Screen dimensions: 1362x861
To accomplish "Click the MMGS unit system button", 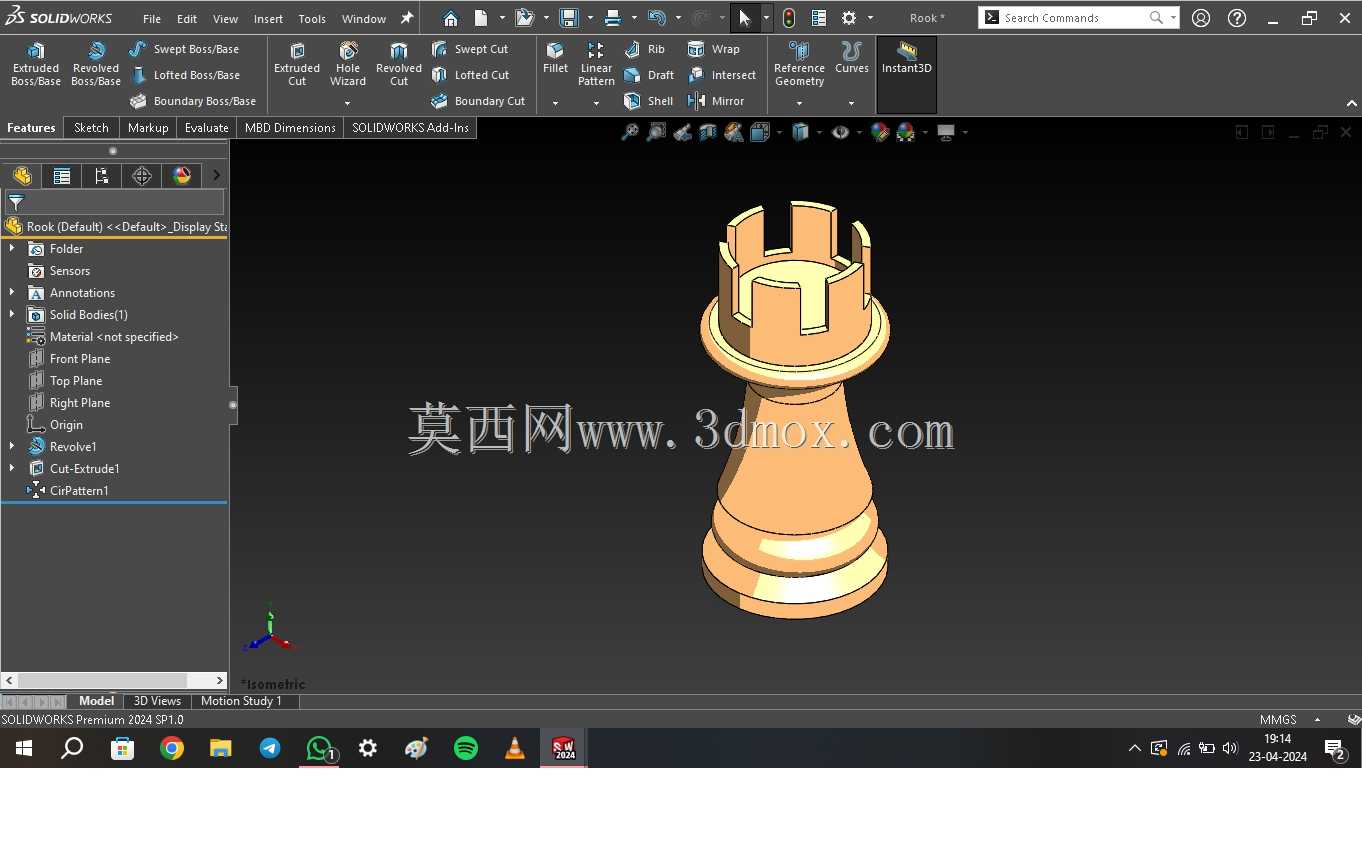I will pyautogui.click(x=1278, y=720).
